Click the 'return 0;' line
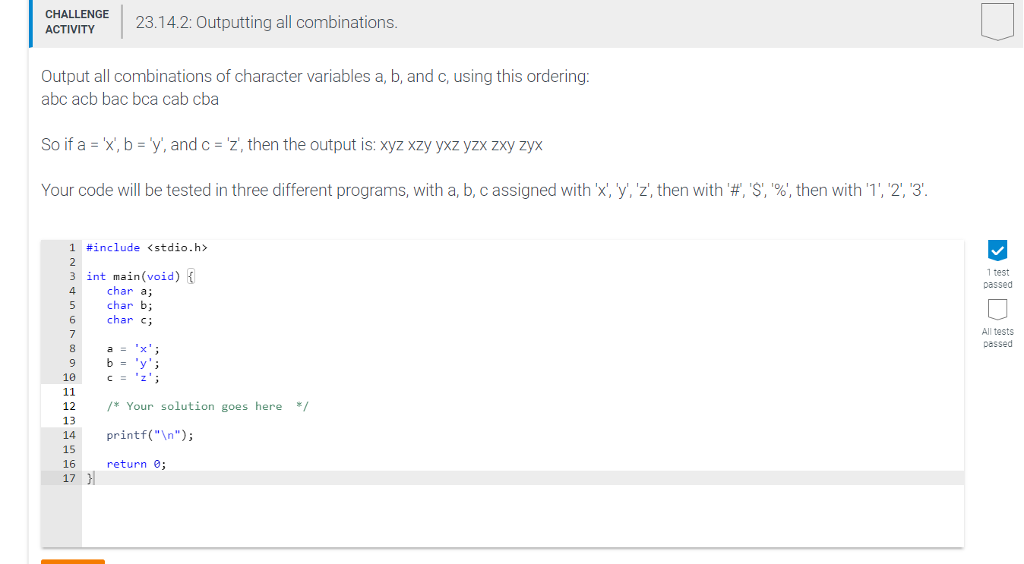This screenshot has height=564, width=1024. (x=136, y=464)
